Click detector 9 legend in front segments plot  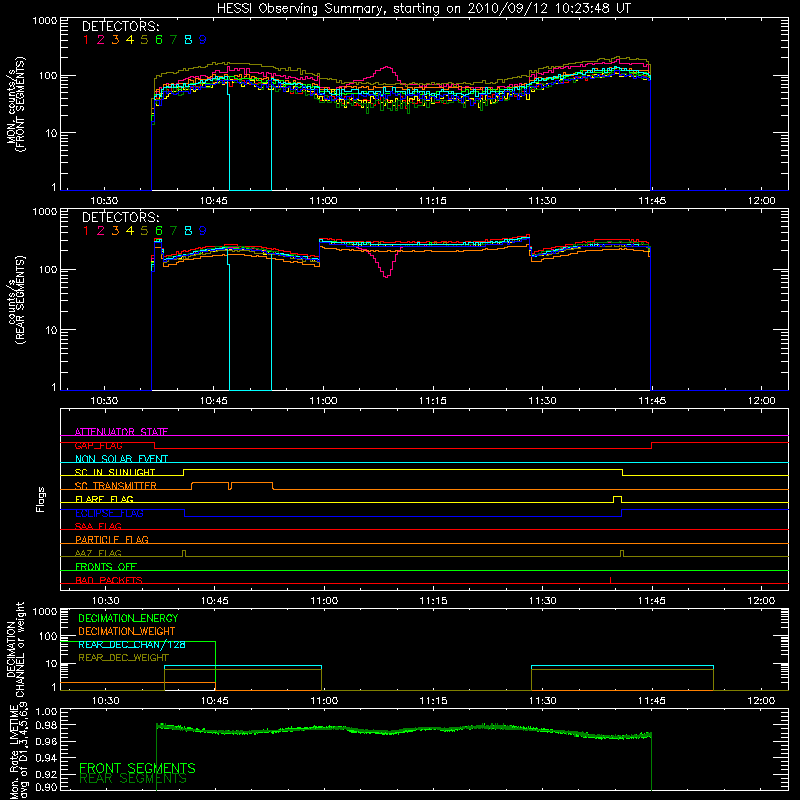pyautogui.click(x=203, y=40)
